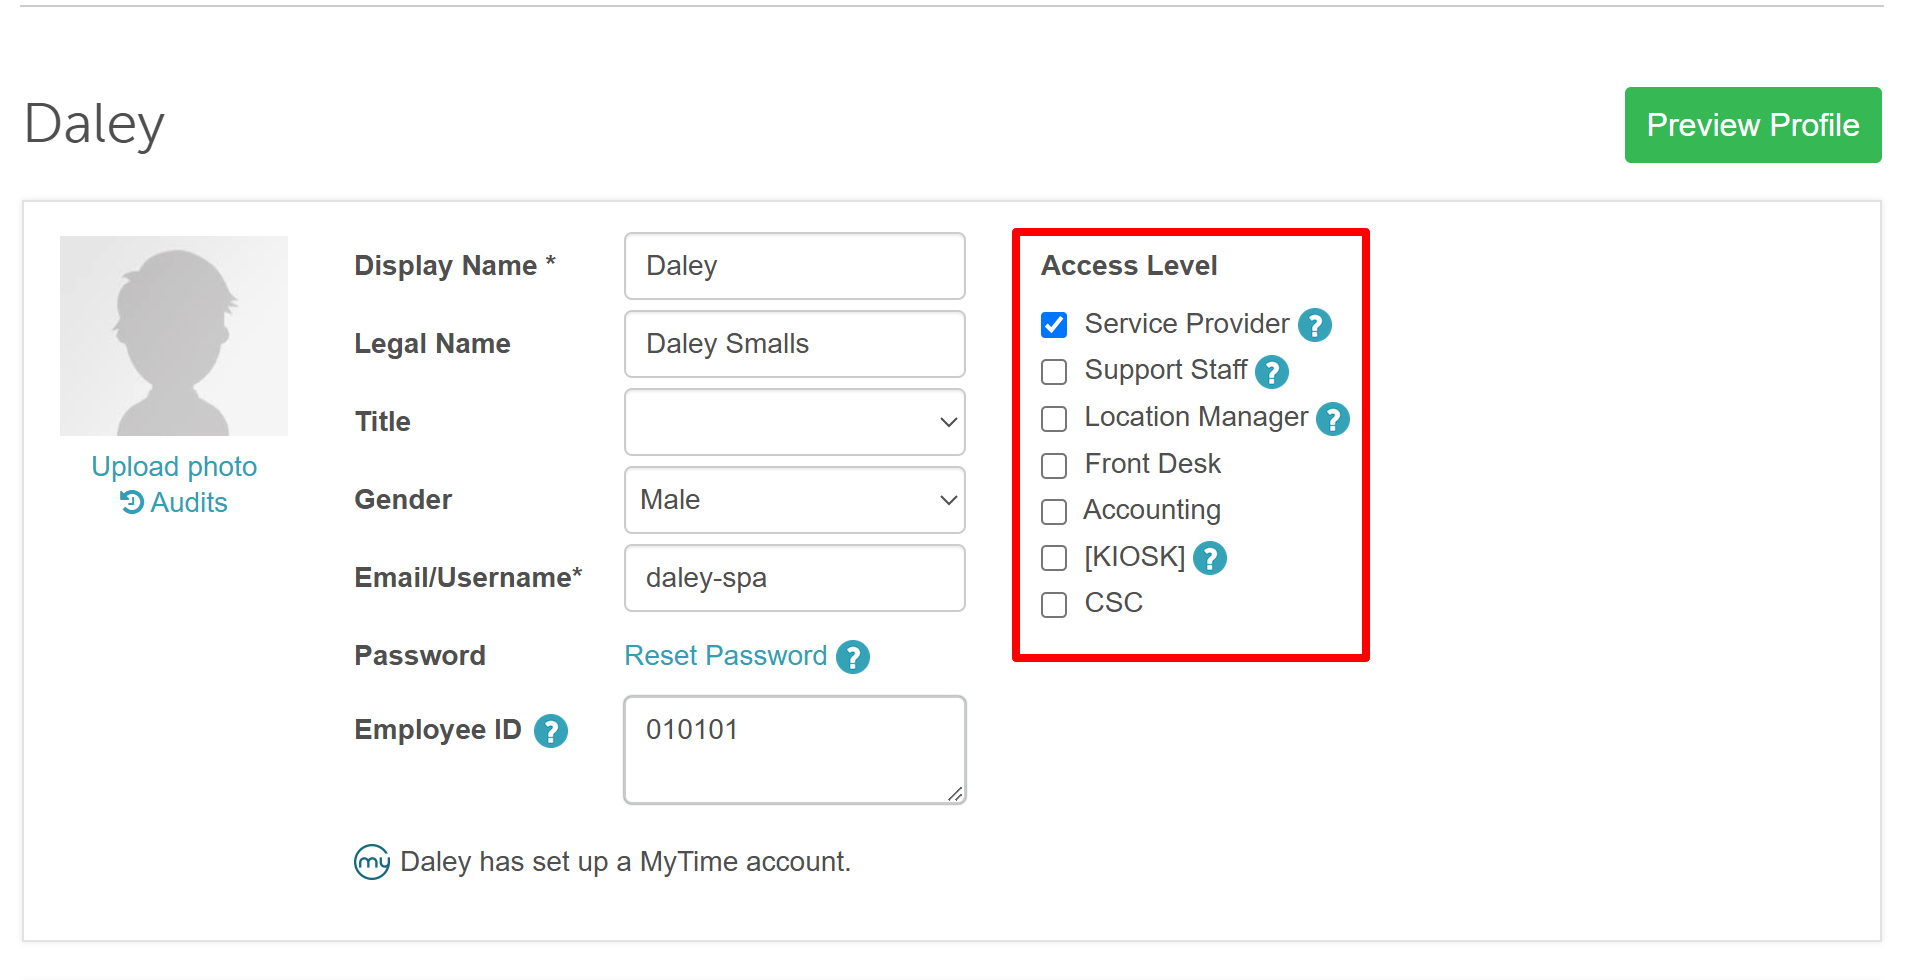Uncheck the Service Provider checkbox
The width and height of the screenshot is (1914, 980).
coord(1054,325)
